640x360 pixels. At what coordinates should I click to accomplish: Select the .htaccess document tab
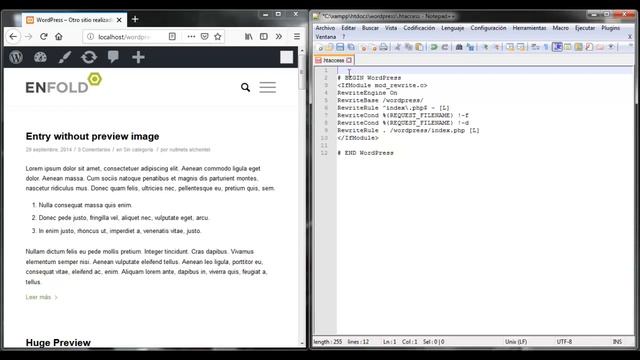coord(333,60)
